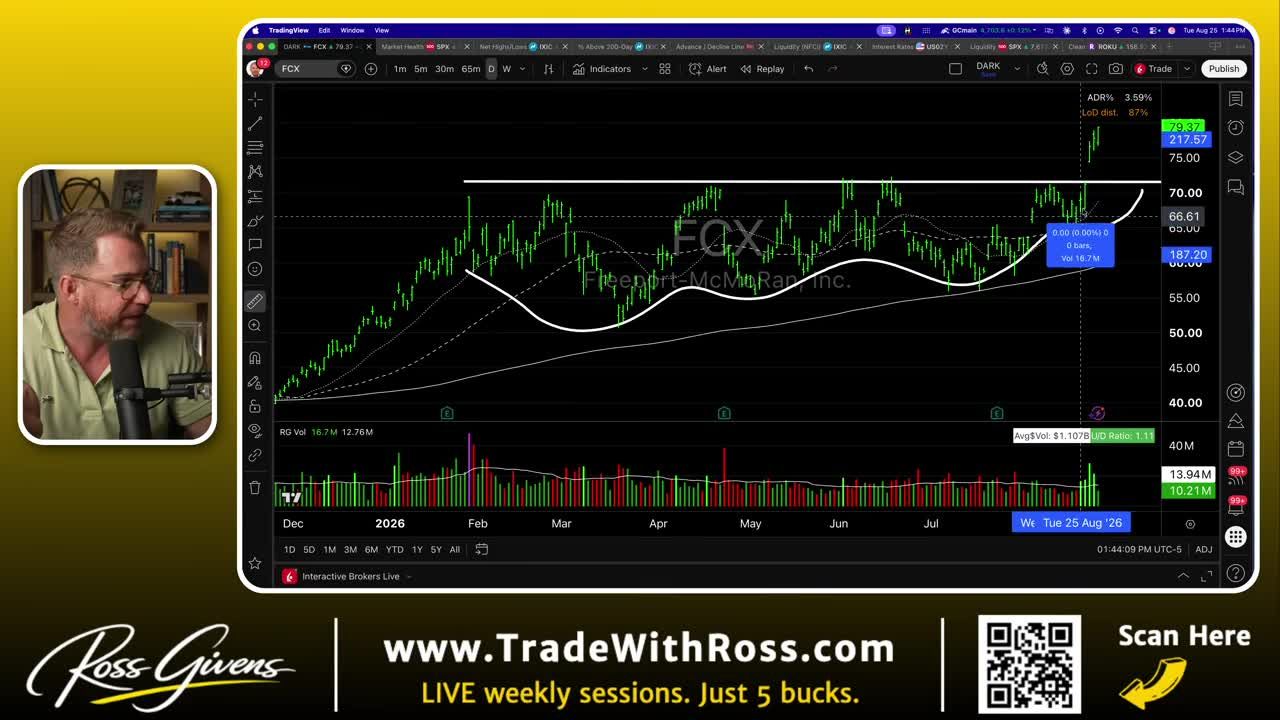Viewport: 1280px width, 720px height.
Task: Open the forecasting and measurement tools
Action: [x=255, y=196]
